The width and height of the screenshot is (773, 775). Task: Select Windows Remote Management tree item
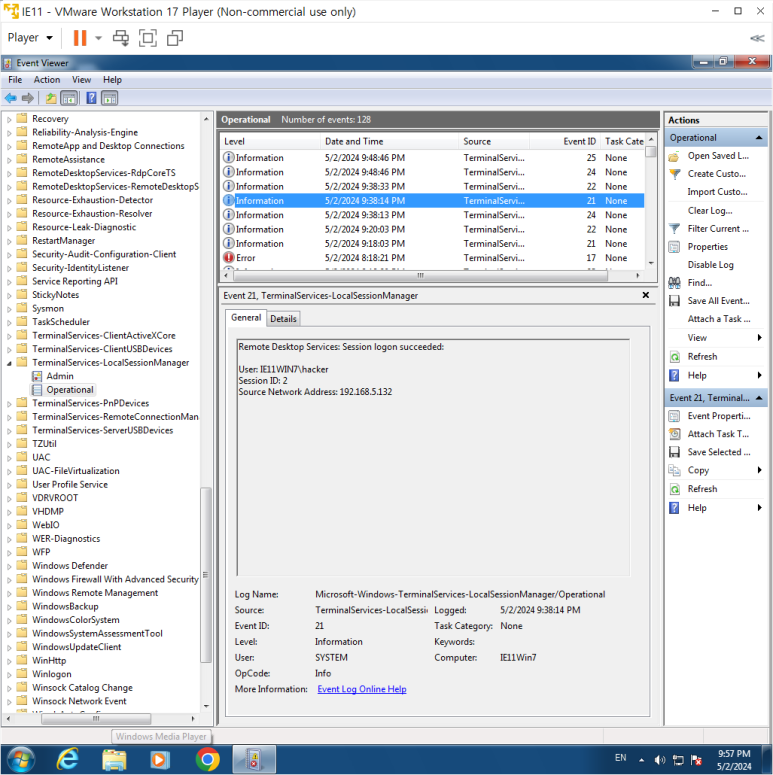tap(95, 593)
